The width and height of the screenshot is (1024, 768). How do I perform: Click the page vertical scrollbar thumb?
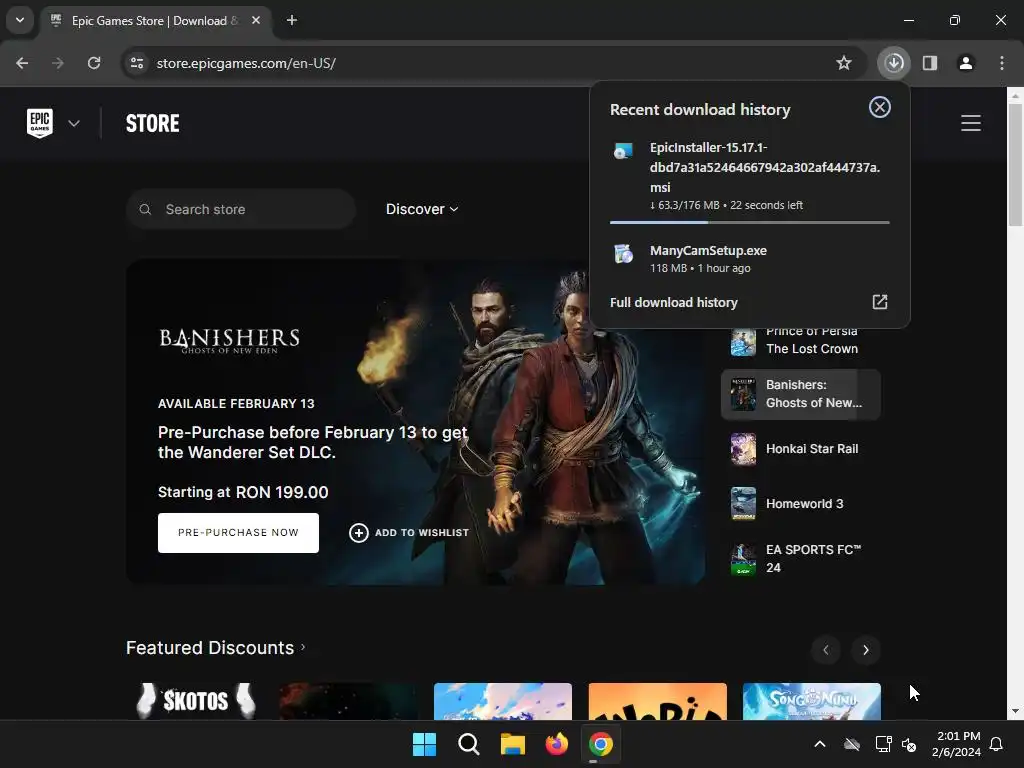tap(1016, 165)
